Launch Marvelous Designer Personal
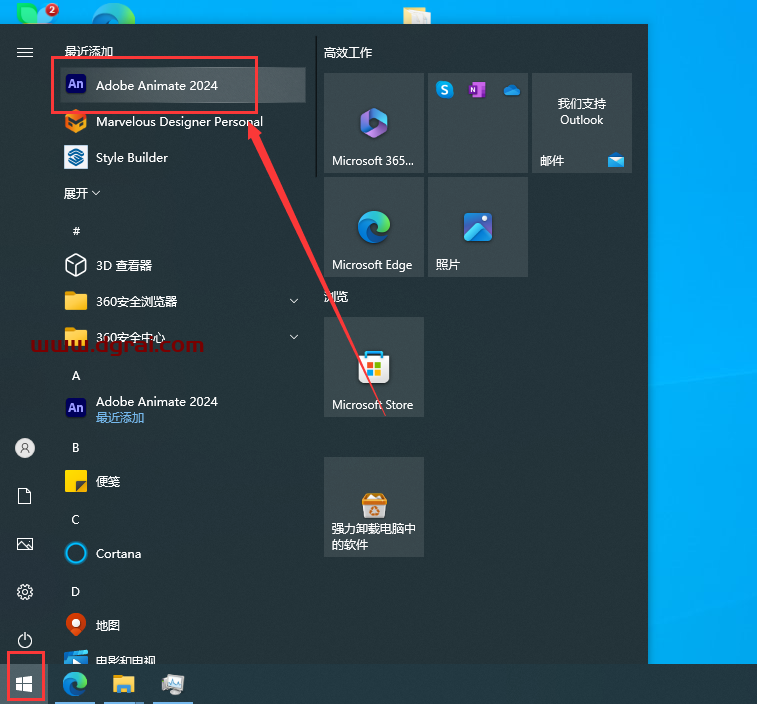Viewport: 757px width, 704px height. pyautogui.click(x=182, y=121)
